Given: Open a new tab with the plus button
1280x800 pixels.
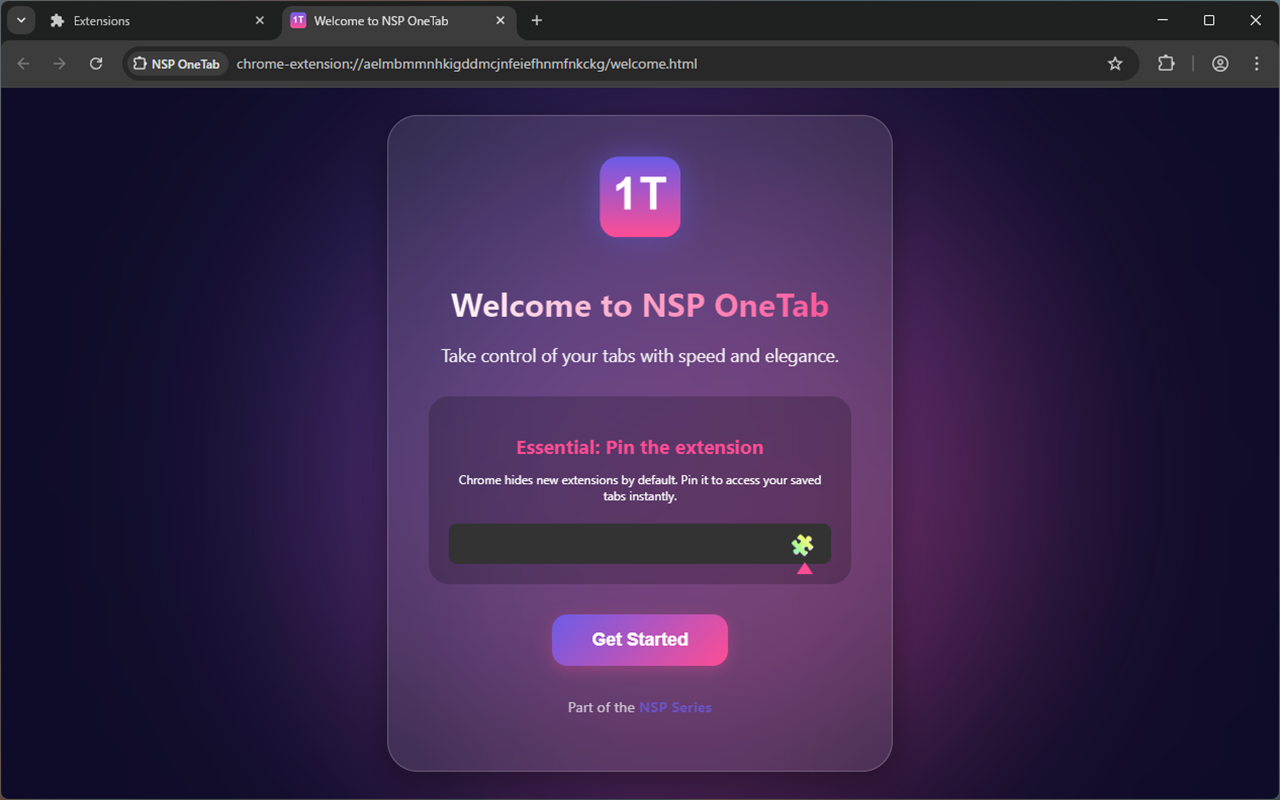Looking at the screenshot, I should pos(537,20).
